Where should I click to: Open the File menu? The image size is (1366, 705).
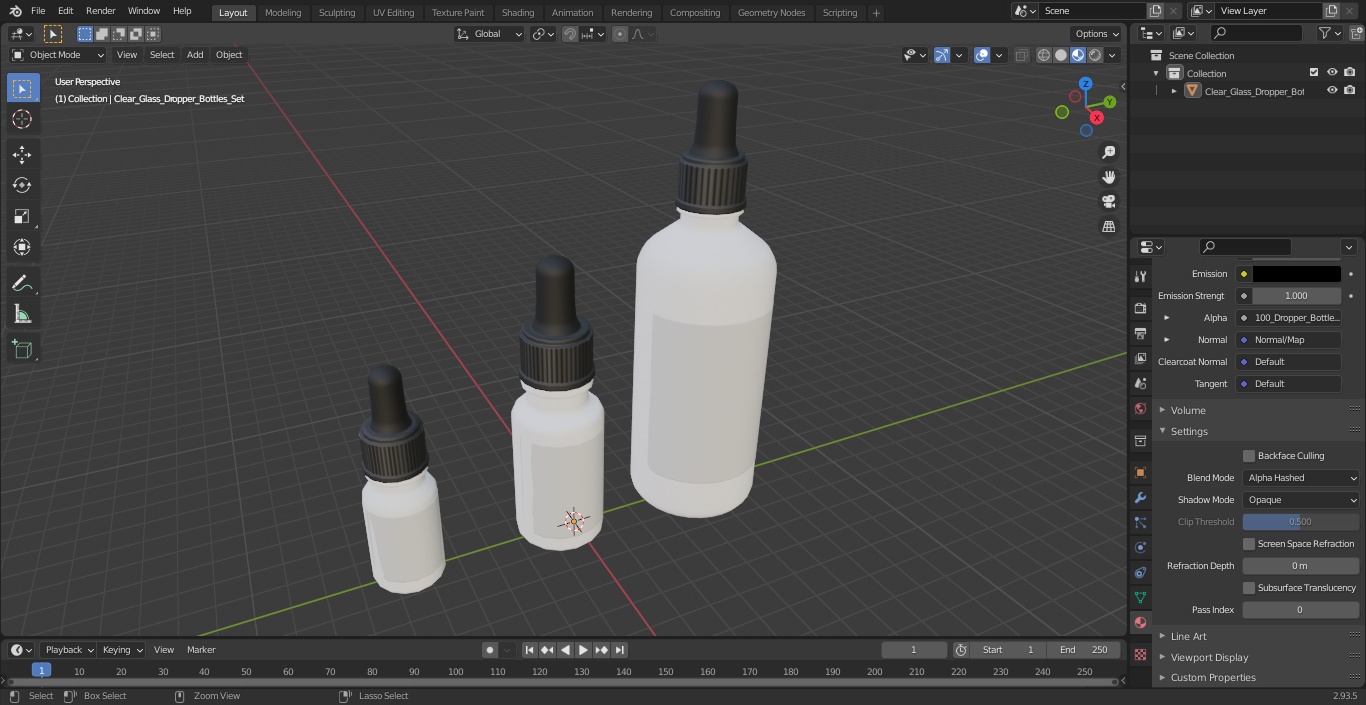tap(38, 11)
